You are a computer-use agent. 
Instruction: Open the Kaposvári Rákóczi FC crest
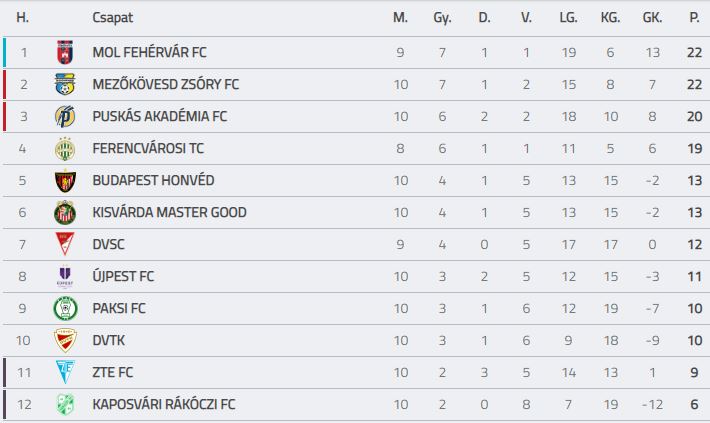click(x=65, y=404)
